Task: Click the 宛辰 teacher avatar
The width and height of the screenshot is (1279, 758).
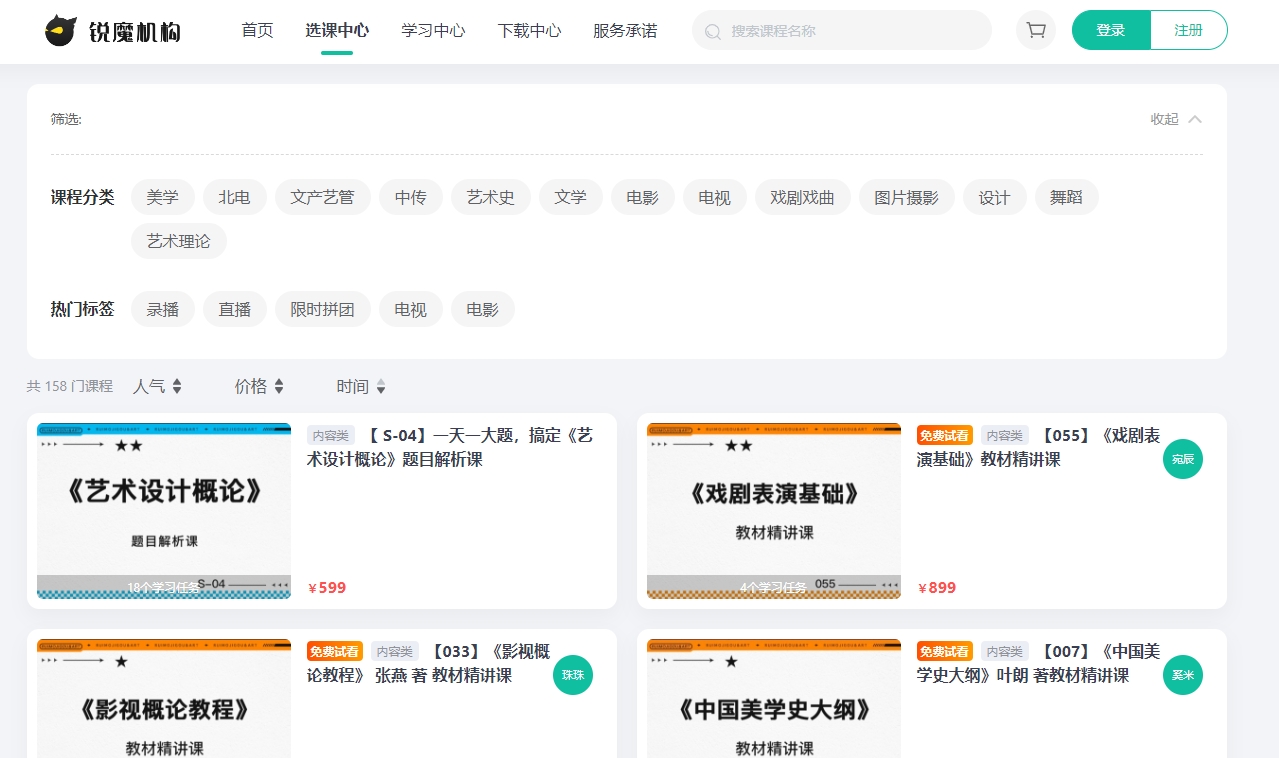Action: (1183, 459)
